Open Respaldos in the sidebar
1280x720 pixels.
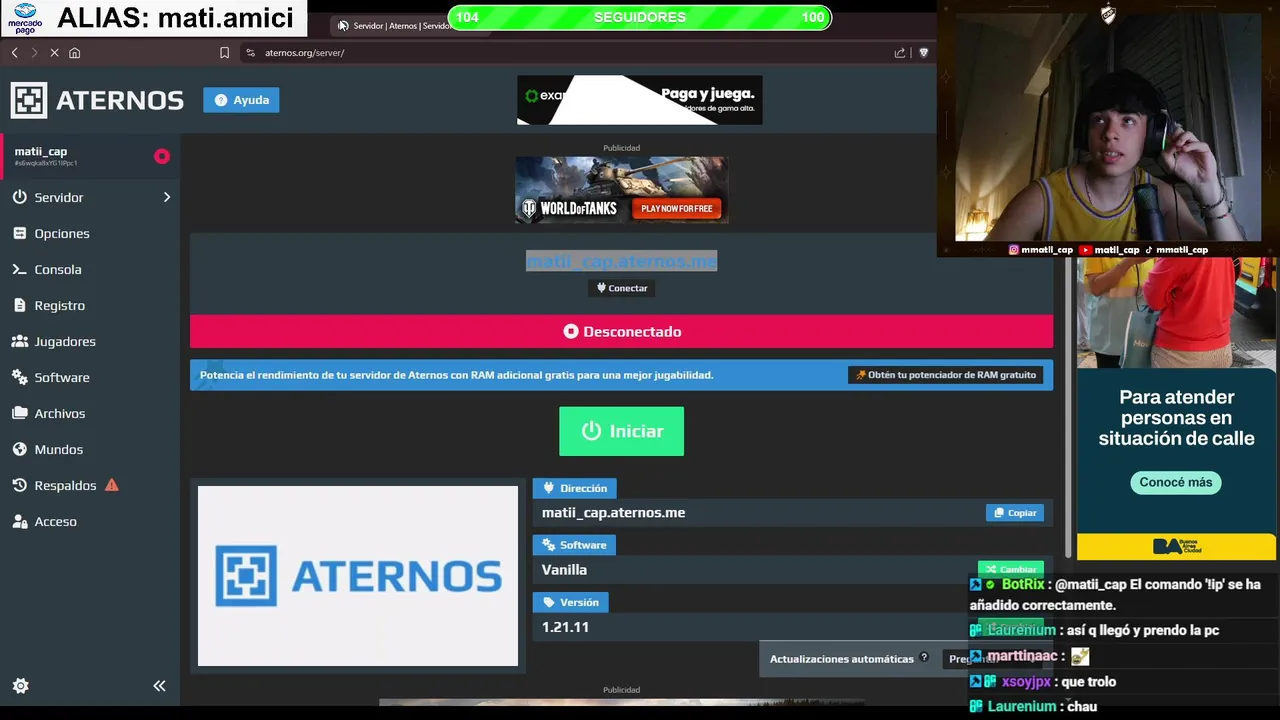(65, 485)
